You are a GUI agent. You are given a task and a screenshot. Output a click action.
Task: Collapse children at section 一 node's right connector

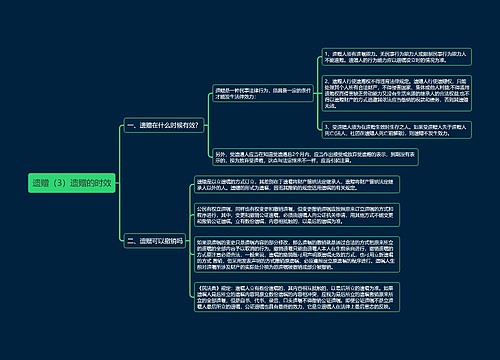tap(206, 125)
